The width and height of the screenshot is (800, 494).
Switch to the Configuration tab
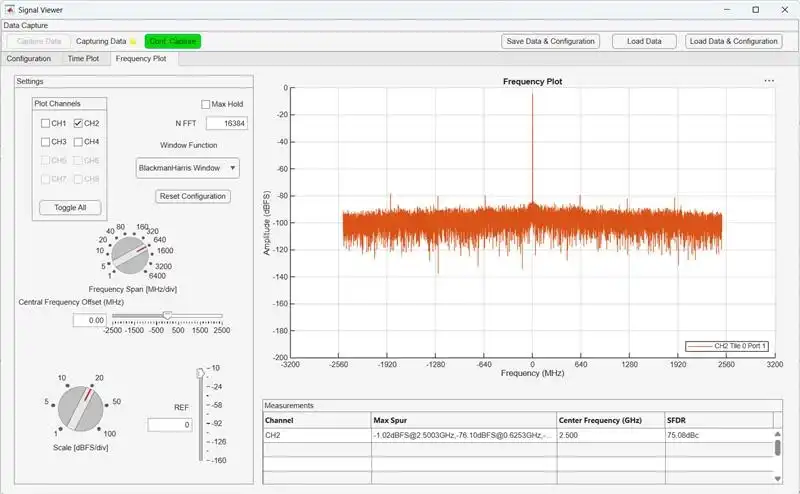(29, 59)
